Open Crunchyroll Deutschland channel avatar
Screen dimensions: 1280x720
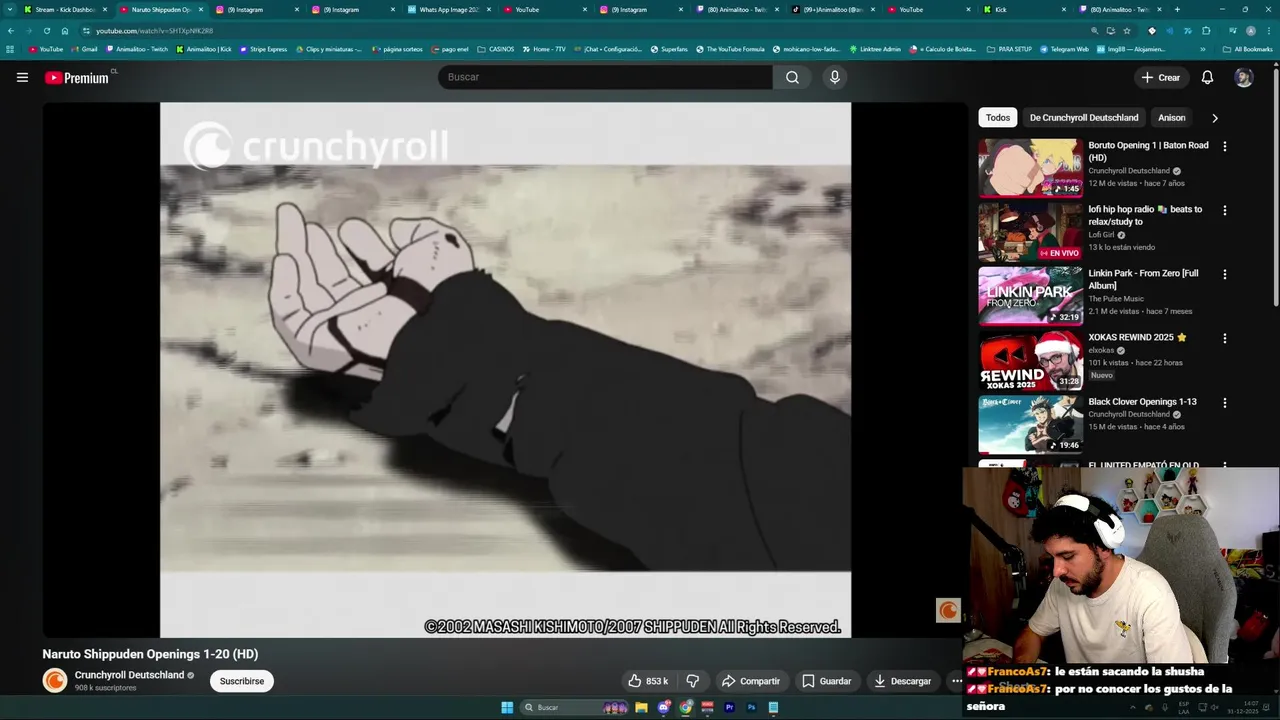(x=54, y=681)
